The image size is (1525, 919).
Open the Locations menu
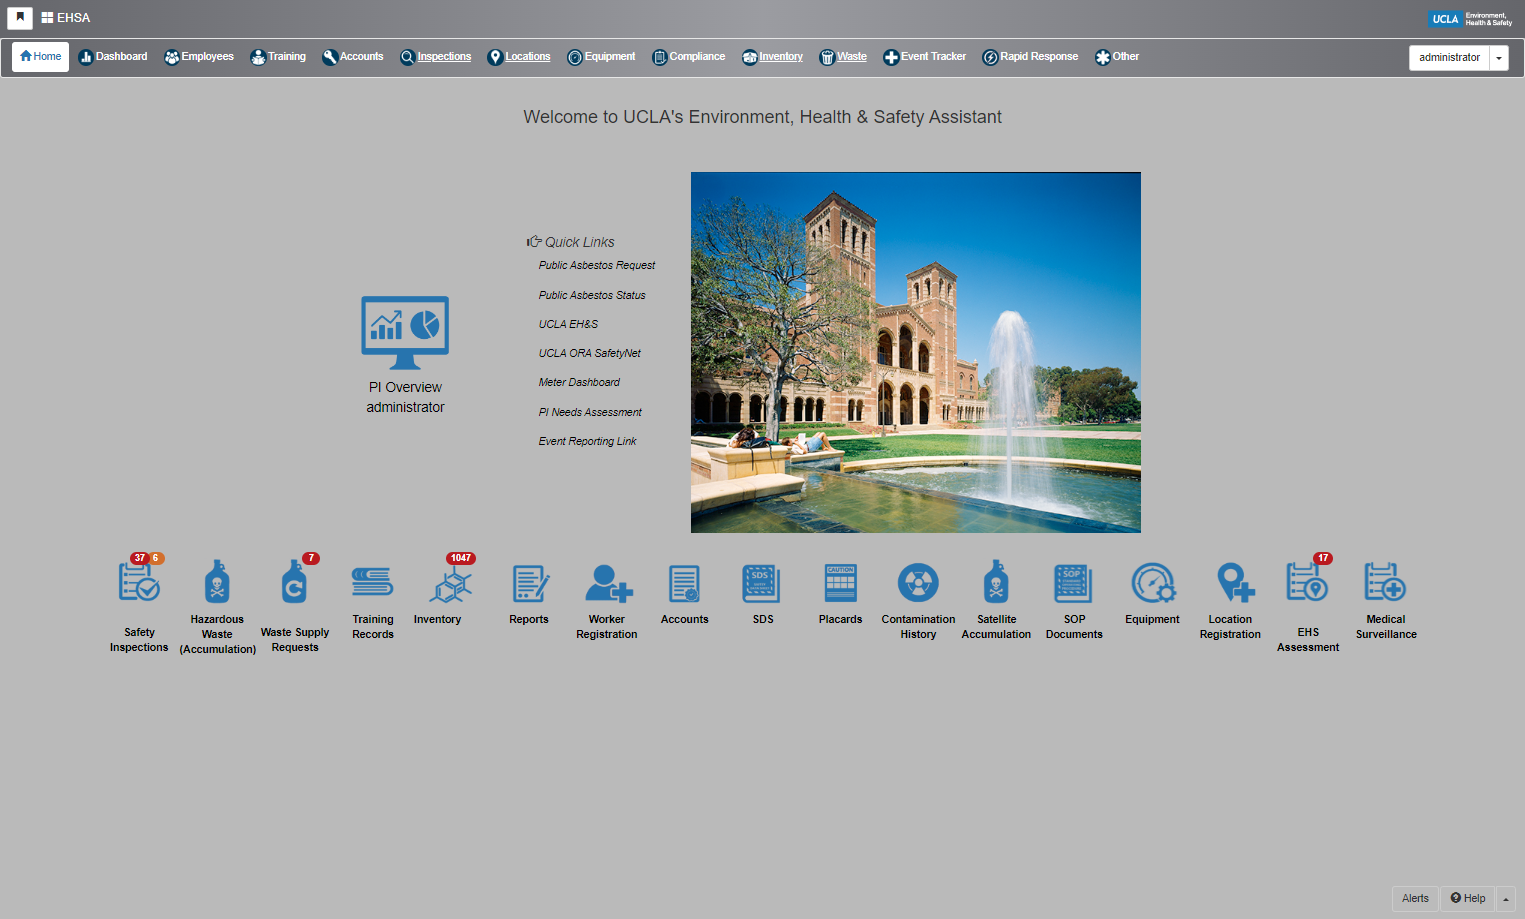coord(519,57)
